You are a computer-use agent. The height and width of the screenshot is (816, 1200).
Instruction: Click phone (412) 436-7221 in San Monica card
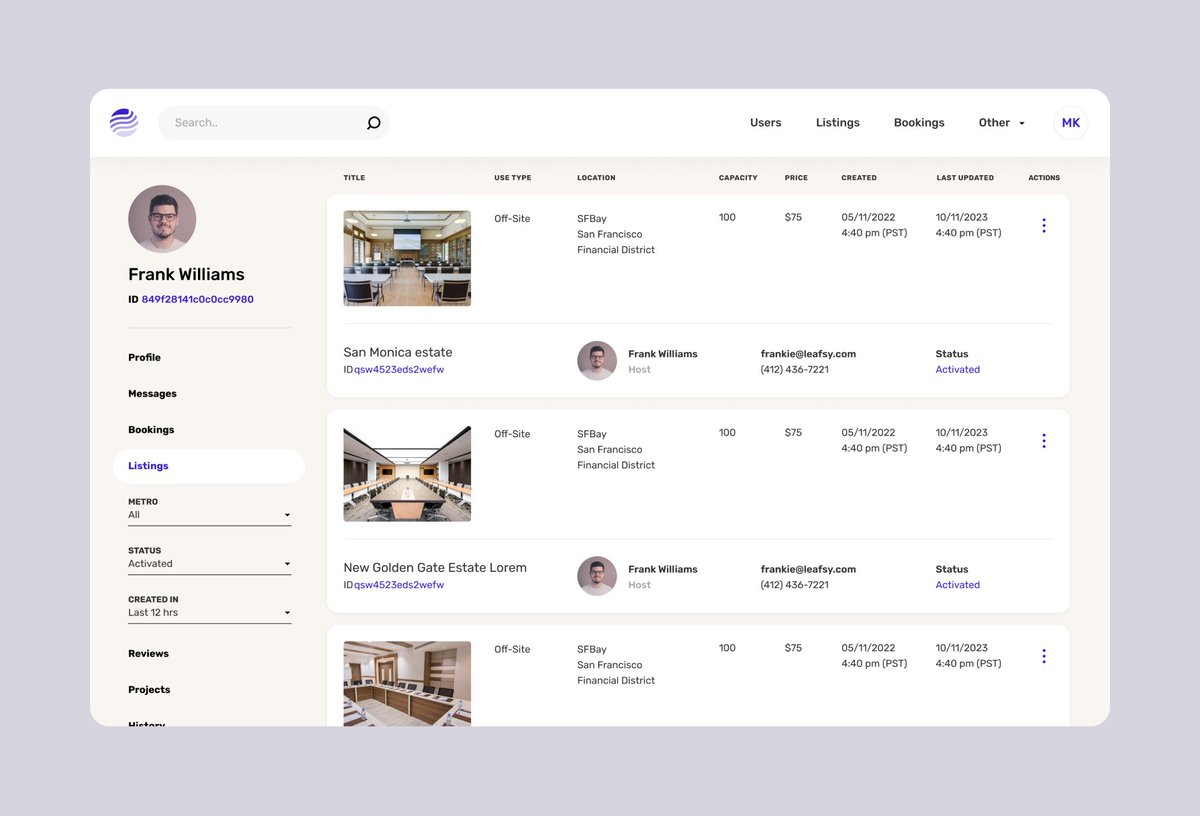pos(794,370)
